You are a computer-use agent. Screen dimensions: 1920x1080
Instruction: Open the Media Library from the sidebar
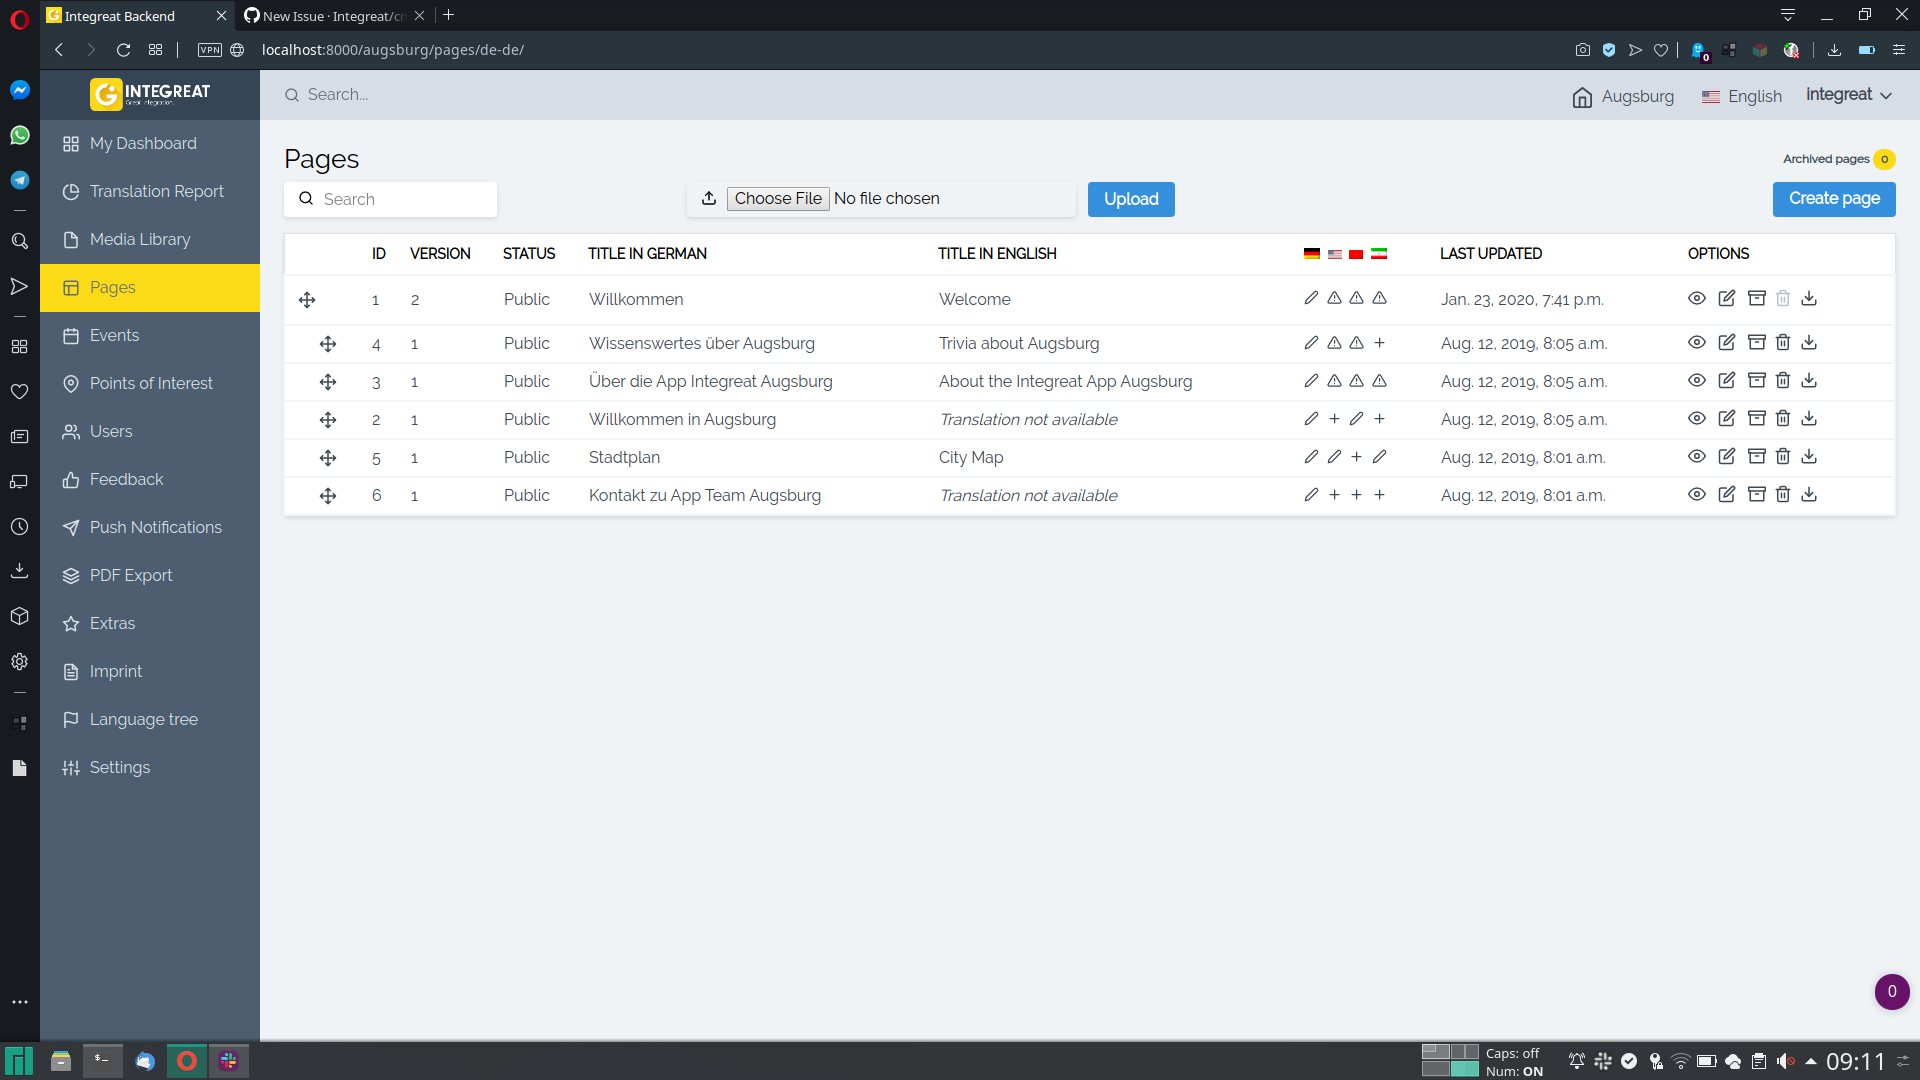click(137, 239)
